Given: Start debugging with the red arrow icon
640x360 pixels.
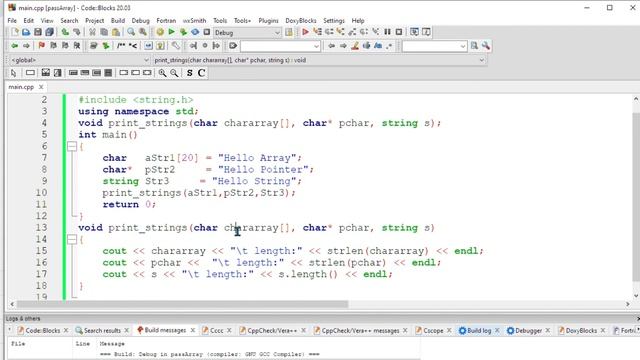Looking at the screenshot, I should coord(305,32).
